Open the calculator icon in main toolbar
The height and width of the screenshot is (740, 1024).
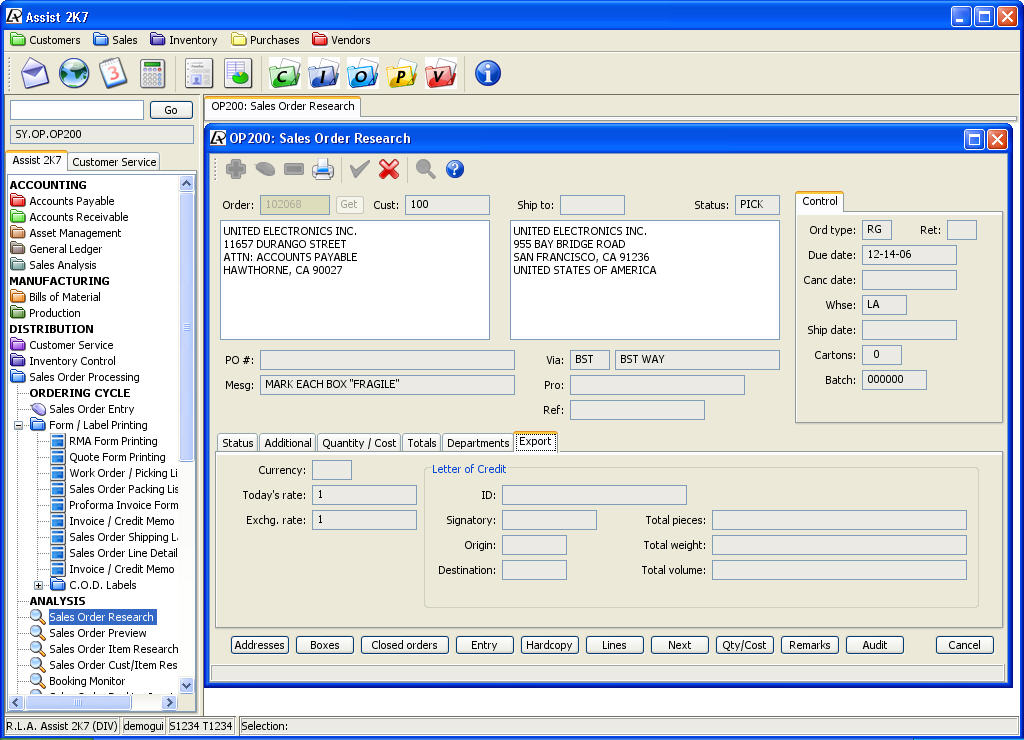click(x=152, y=73)
